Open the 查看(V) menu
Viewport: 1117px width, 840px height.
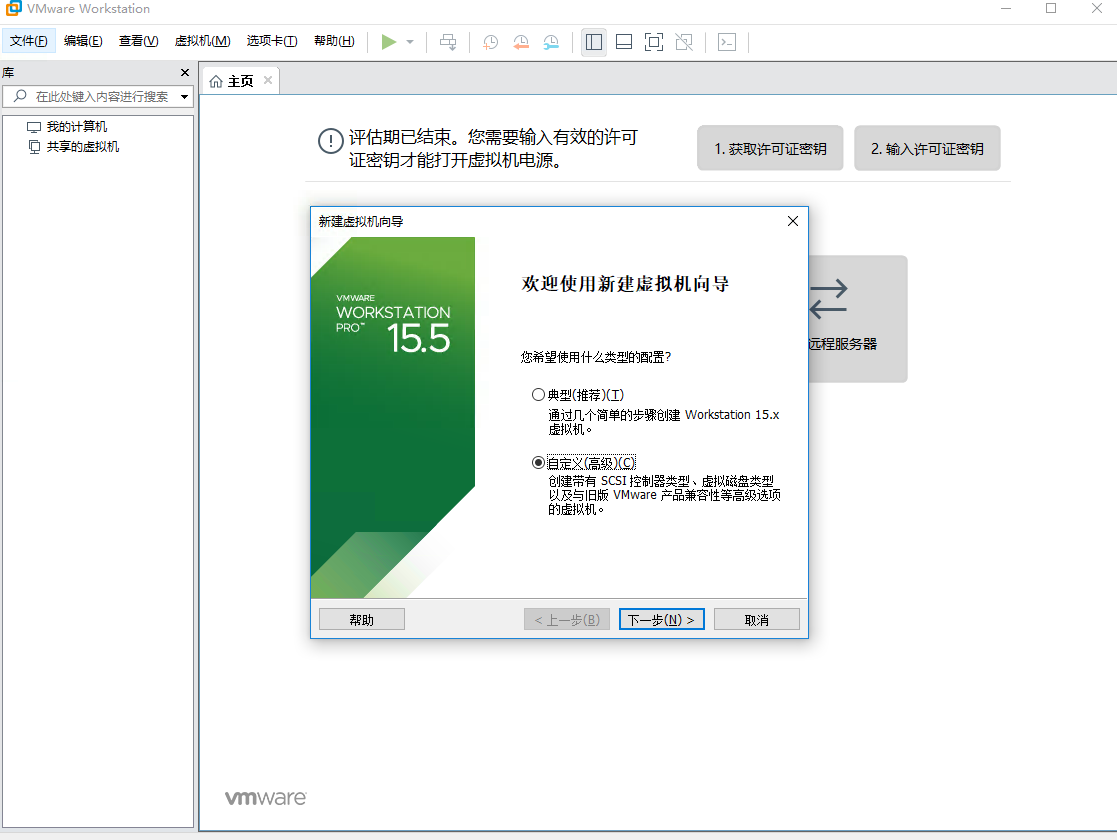pos(138,41)
